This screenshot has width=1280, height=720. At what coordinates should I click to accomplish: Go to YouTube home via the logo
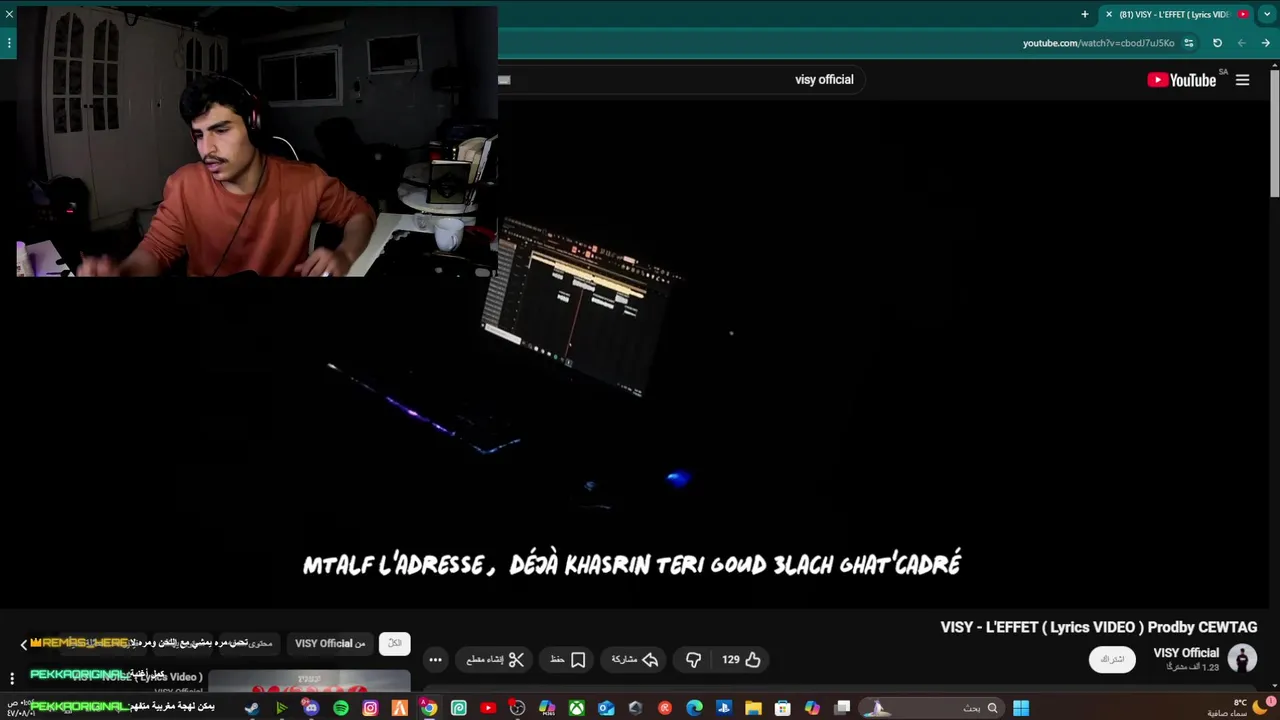[1182, 80]
